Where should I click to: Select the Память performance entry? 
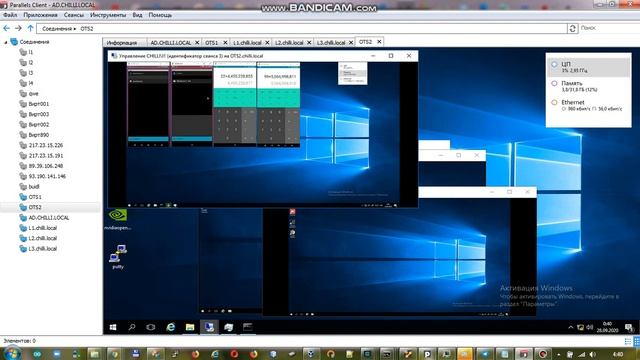coord(589,86)
